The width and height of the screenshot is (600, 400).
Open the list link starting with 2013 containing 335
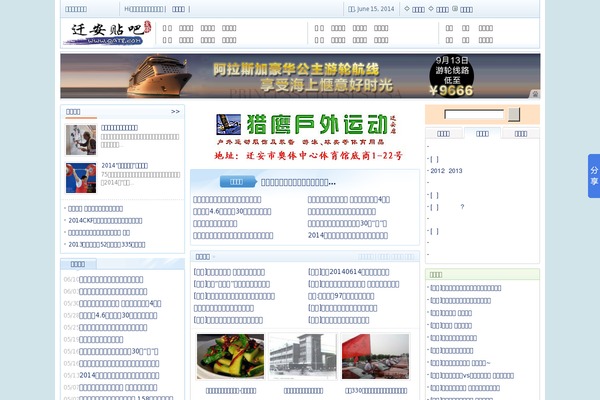coord(106,244)
